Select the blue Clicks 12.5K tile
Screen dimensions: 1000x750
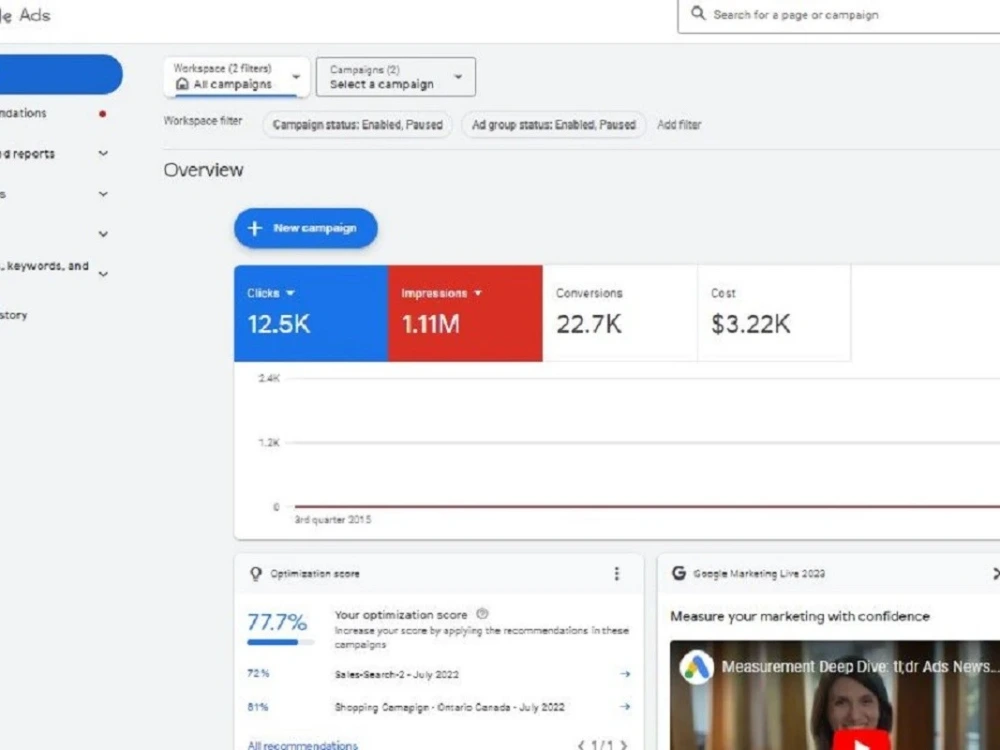(x=311, y=313)
